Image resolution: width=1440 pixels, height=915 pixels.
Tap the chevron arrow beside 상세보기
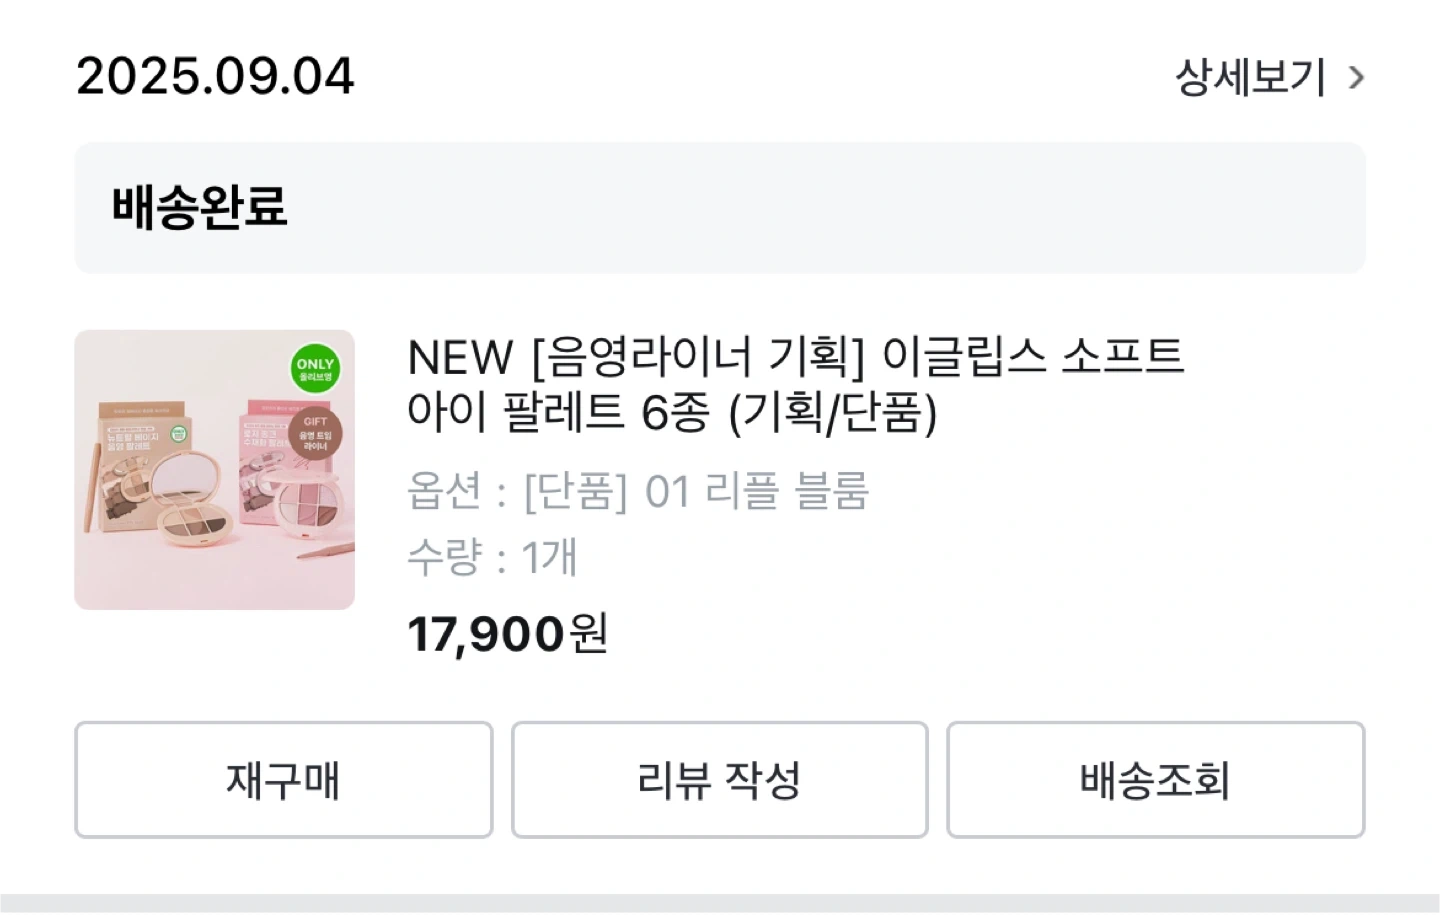[1356, 78]
